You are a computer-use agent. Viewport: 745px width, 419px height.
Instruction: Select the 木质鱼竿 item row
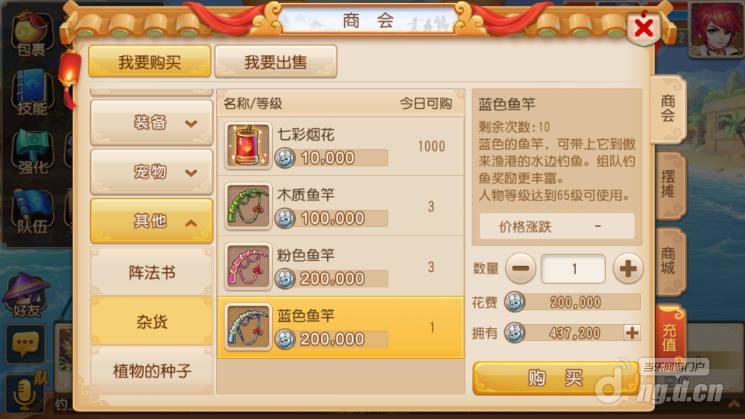click(341, 206)
